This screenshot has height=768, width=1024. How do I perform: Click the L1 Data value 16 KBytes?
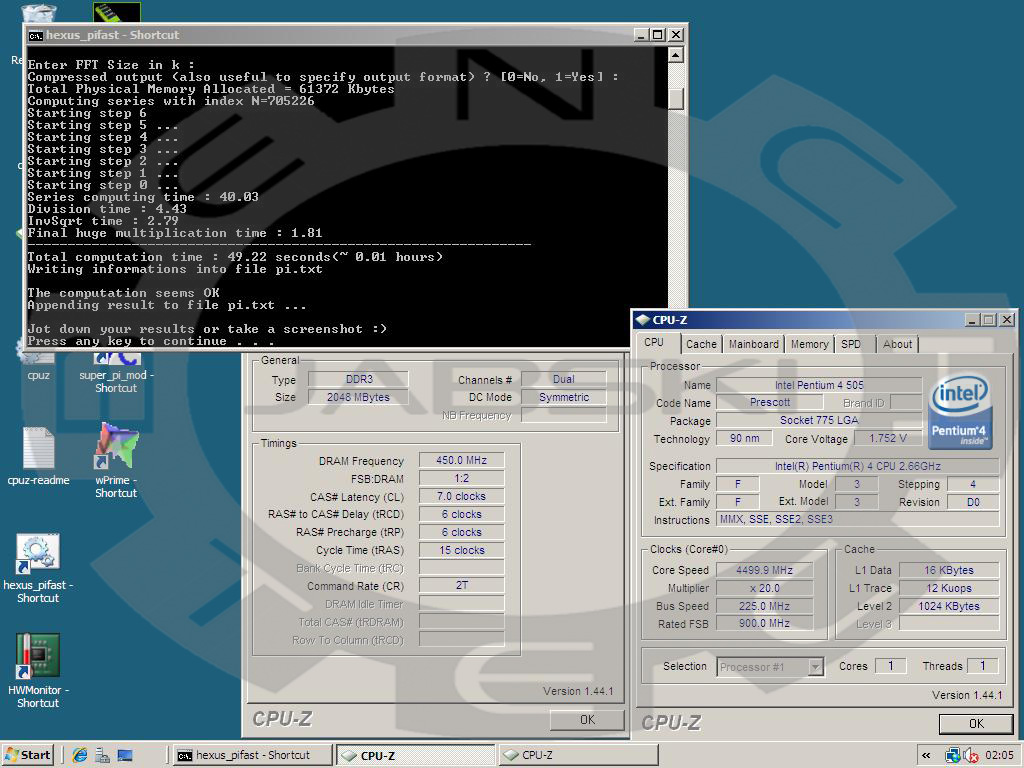(949, 570)
